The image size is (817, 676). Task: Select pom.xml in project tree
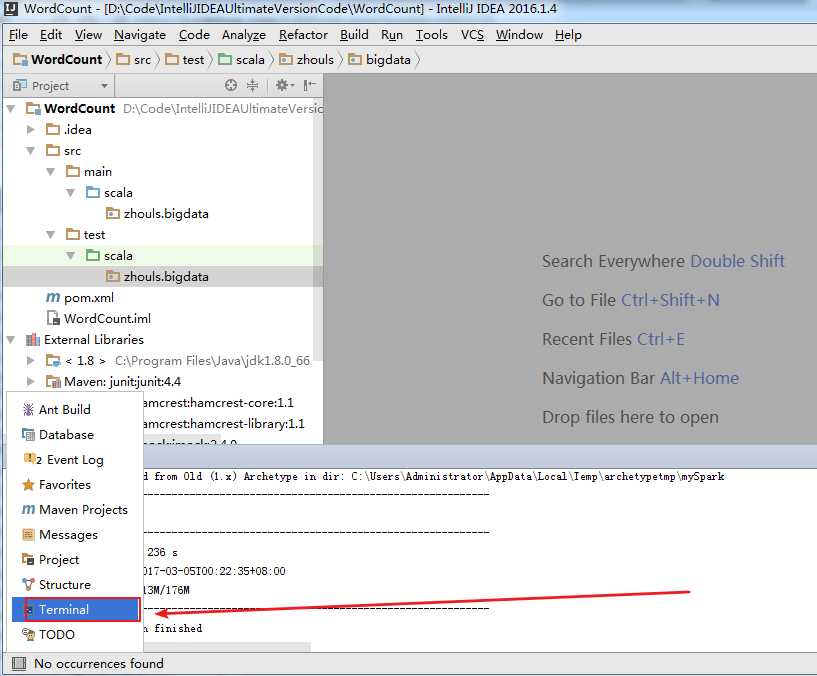click(x=80, y=298)
